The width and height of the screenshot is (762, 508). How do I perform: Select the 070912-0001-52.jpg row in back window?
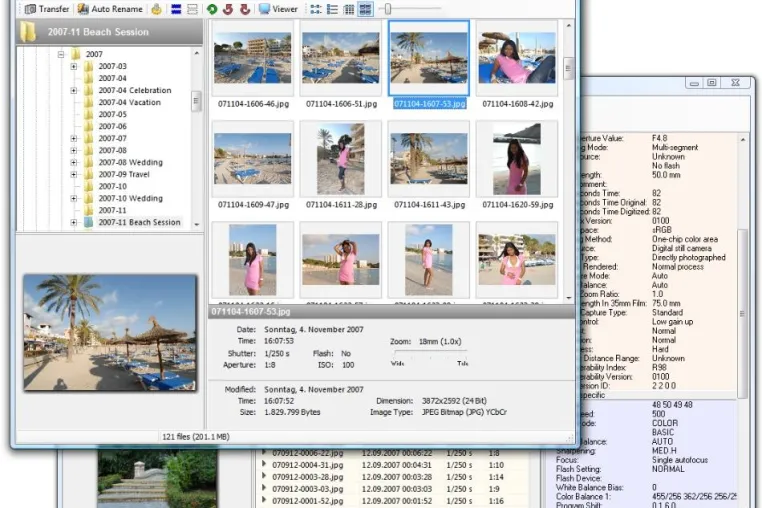(394, 501)
